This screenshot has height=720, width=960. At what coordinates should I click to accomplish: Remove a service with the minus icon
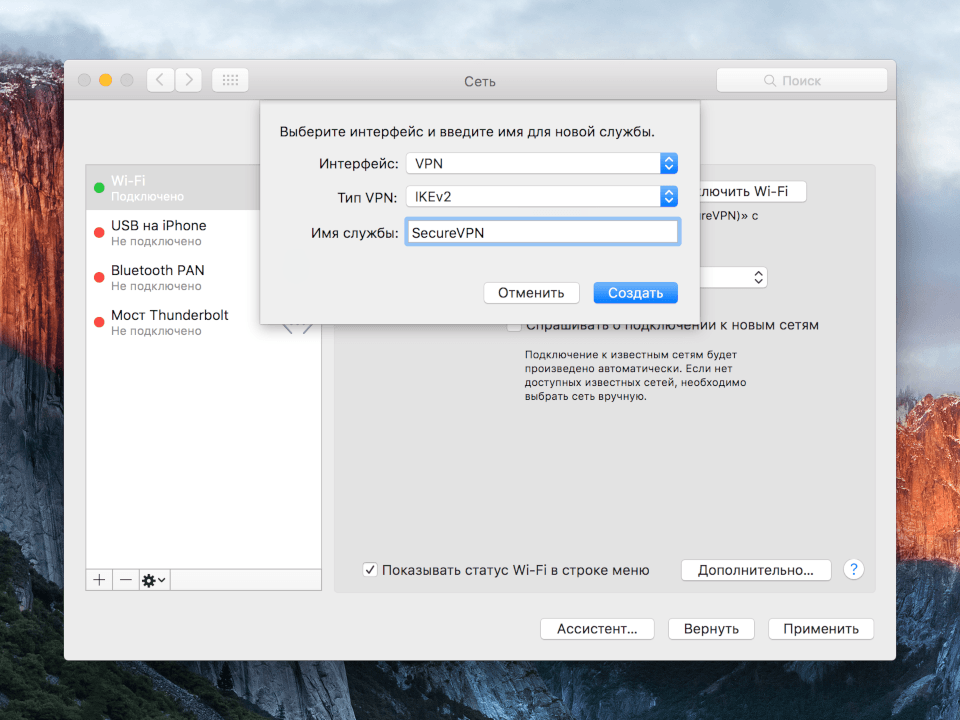125,579
